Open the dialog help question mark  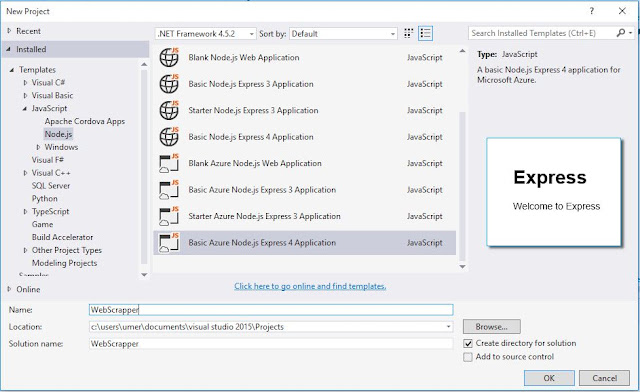pos(592,11)
